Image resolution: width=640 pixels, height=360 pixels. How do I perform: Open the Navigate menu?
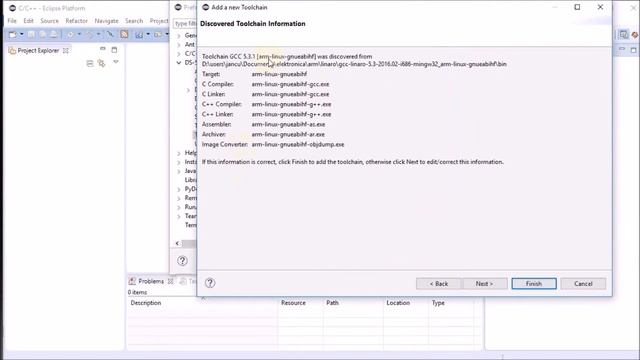107,21
